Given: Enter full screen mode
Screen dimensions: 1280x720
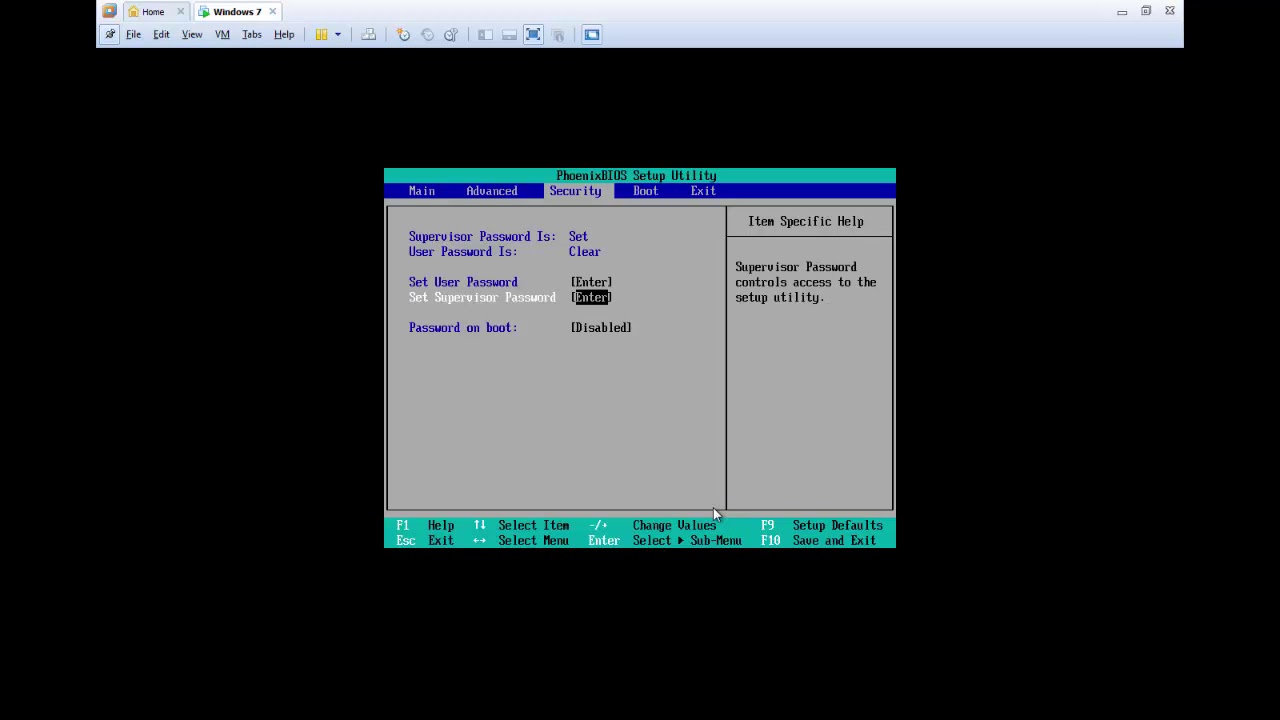Looking at the screenshot, I should click(x=533, y=35).
